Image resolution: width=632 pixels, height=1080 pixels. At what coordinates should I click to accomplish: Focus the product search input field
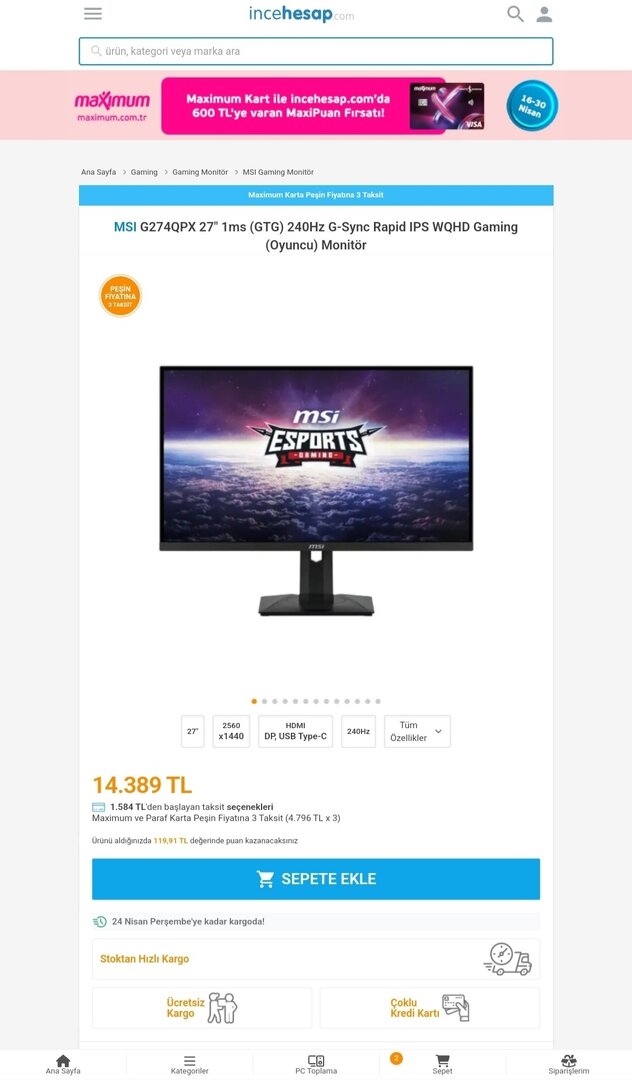tap(316, 51)
